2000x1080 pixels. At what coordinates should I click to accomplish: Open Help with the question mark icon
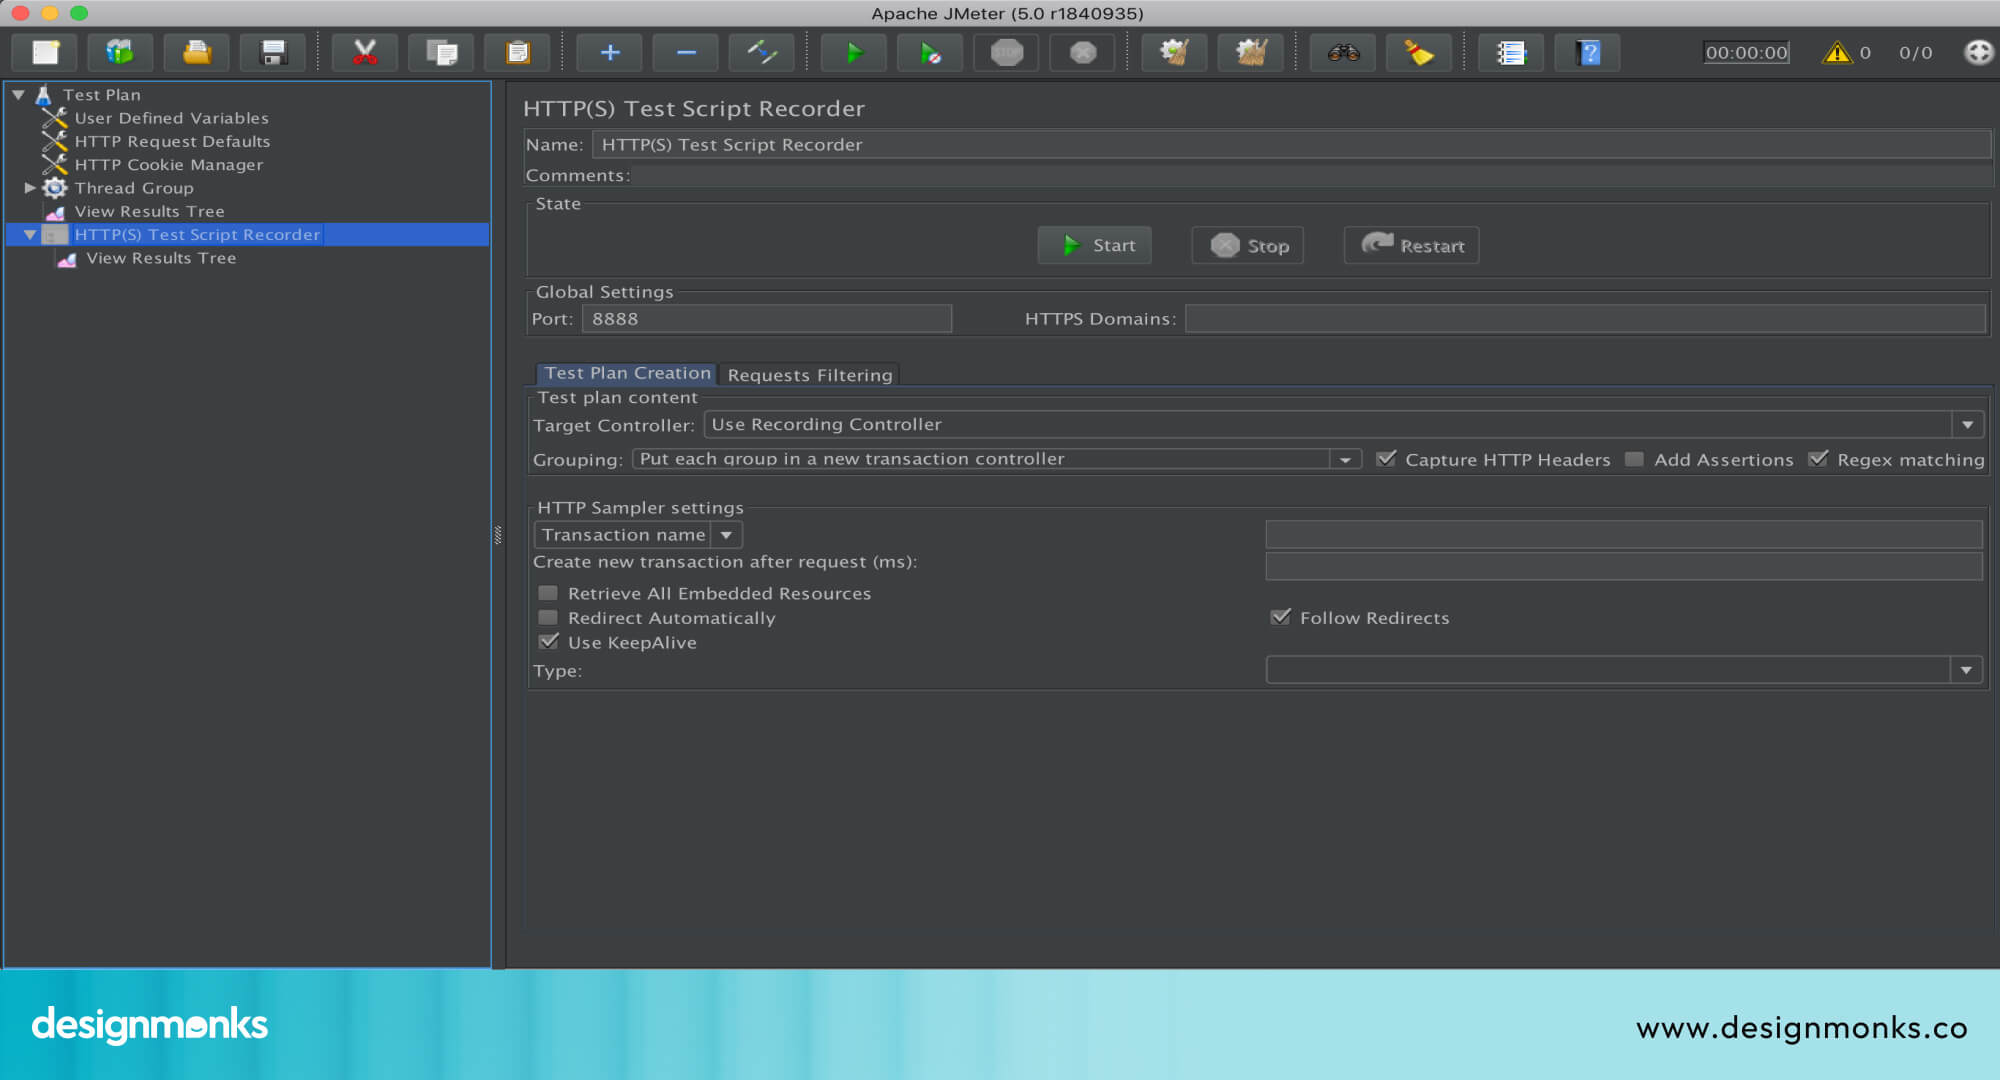(x=1588, y=52)
